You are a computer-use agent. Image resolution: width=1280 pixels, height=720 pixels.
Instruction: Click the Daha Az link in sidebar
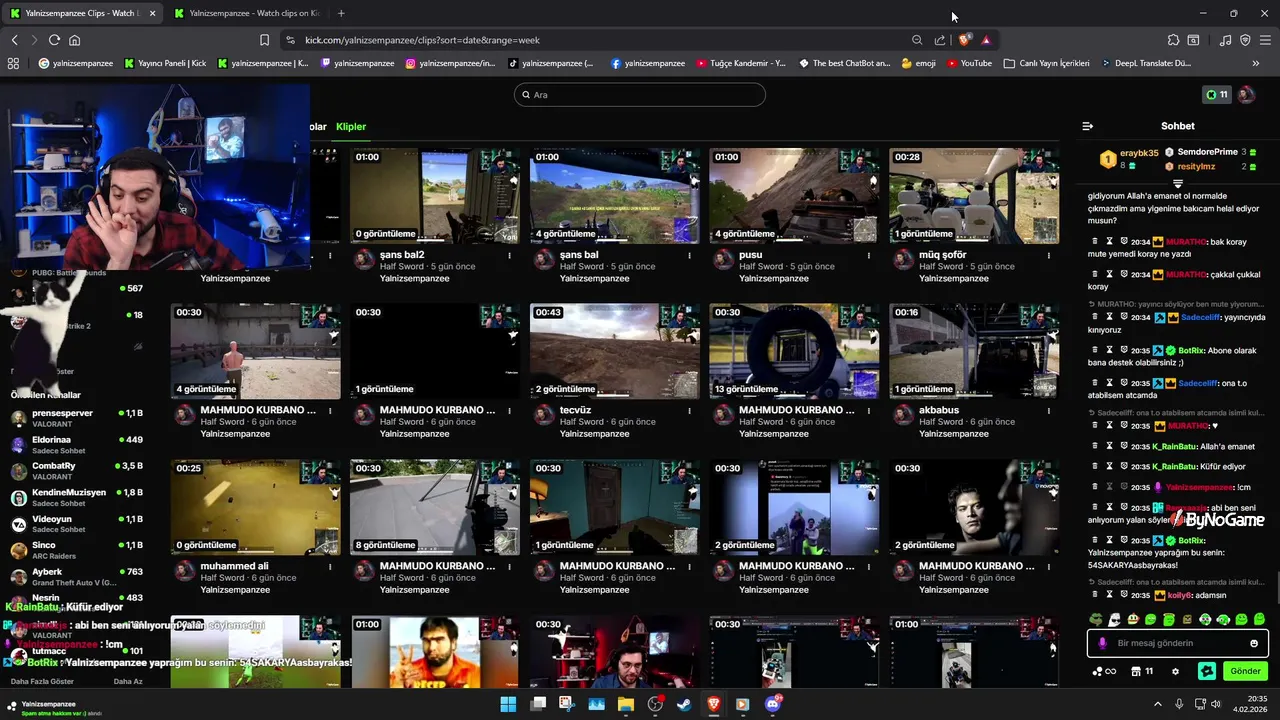click(128, 681)
